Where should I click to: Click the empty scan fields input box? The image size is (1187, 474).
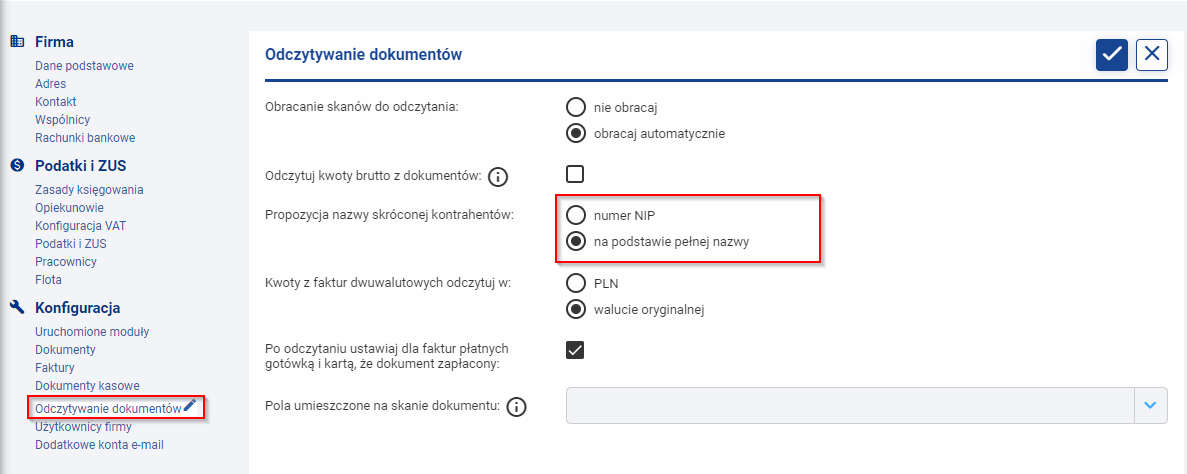[x=850, y=405]
